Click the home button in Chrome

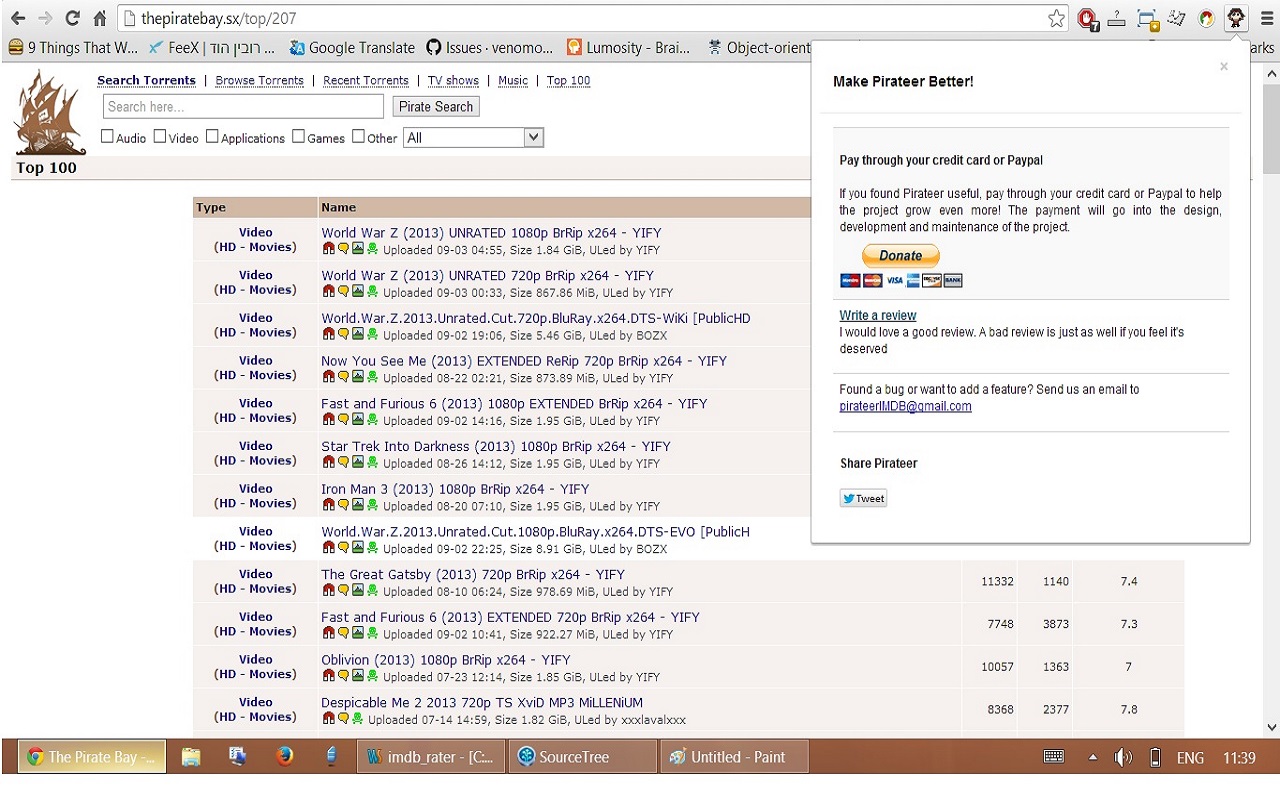99,18
